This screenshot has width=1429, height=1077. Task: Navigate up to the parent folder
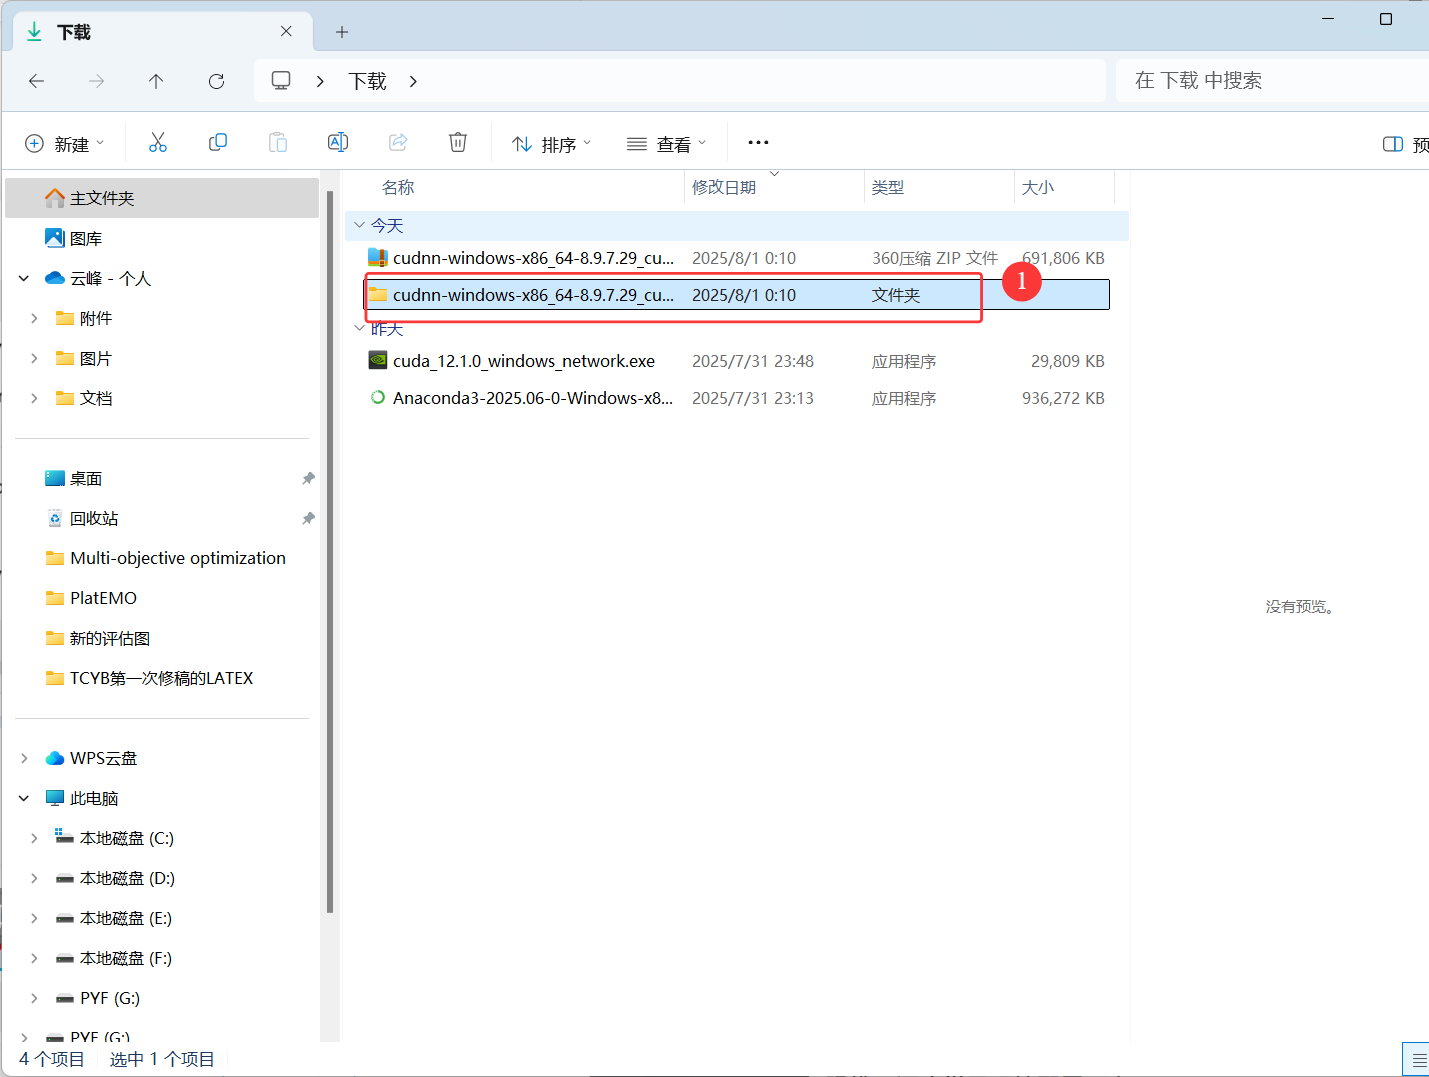pos(156,81)
